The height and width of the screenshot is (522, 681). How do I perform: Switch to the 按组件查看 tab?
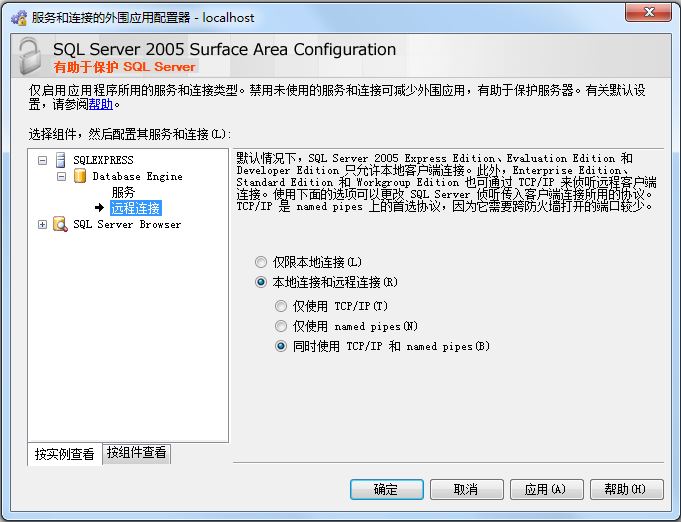tap(136, 453)
